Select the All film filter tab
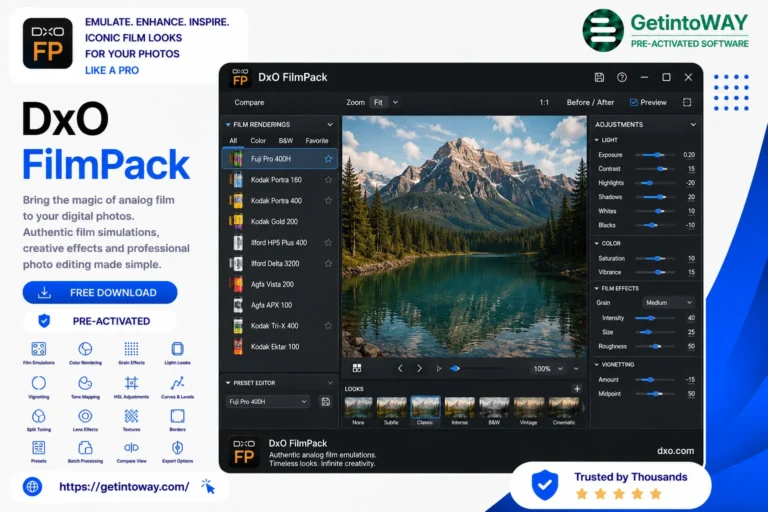768x512 pixels. point(233,141)
